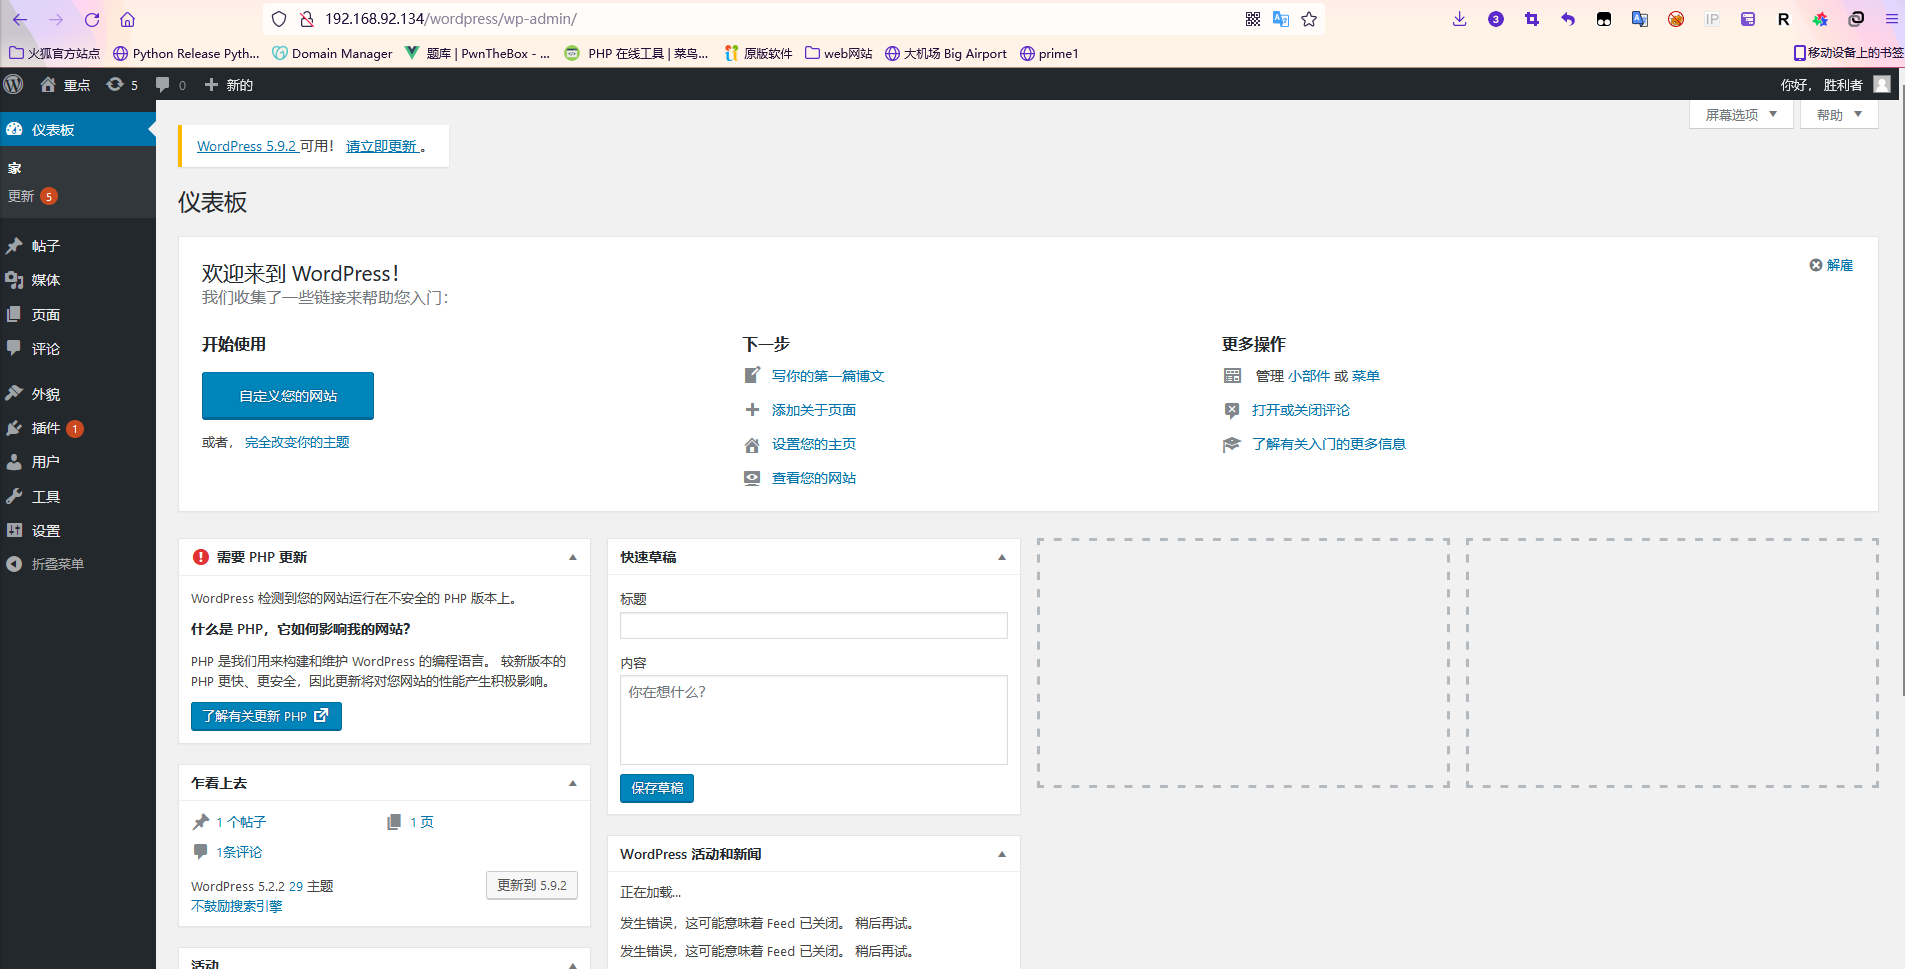The height and width of the screenshot is (969, 1905).
Task: Open the QR code icon in address bar
Action: coord(1253,19)
